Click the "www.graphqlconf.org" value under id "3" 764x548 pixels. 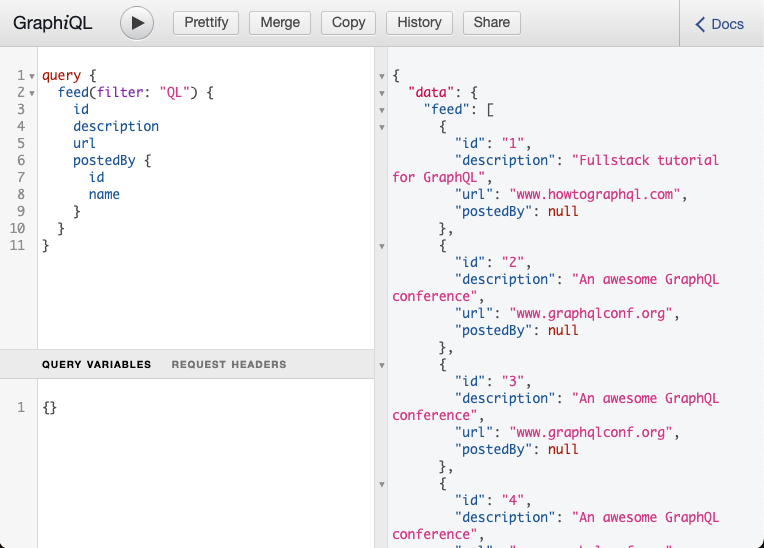[x=591, y=432]
